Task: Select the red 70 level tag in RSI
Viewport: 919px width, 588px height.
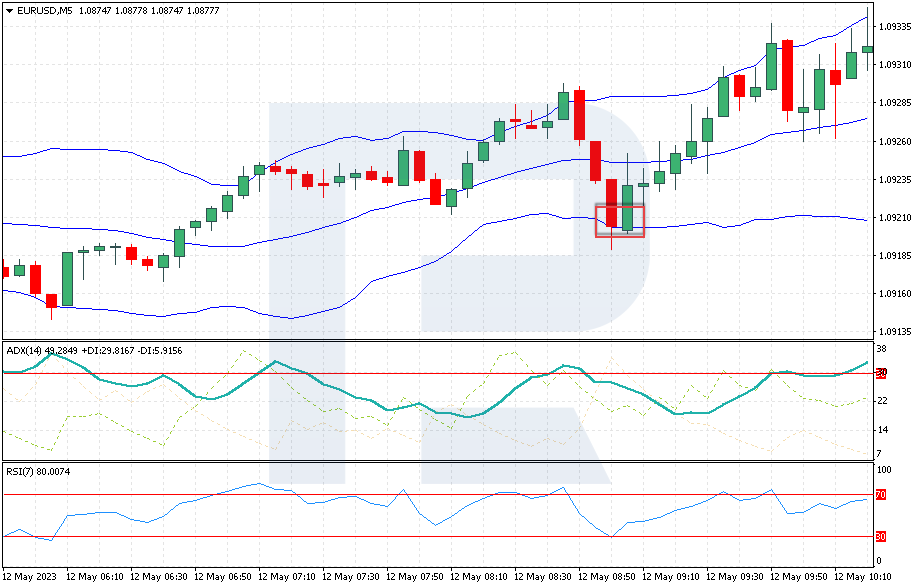Action: click(x=880, y=495)
